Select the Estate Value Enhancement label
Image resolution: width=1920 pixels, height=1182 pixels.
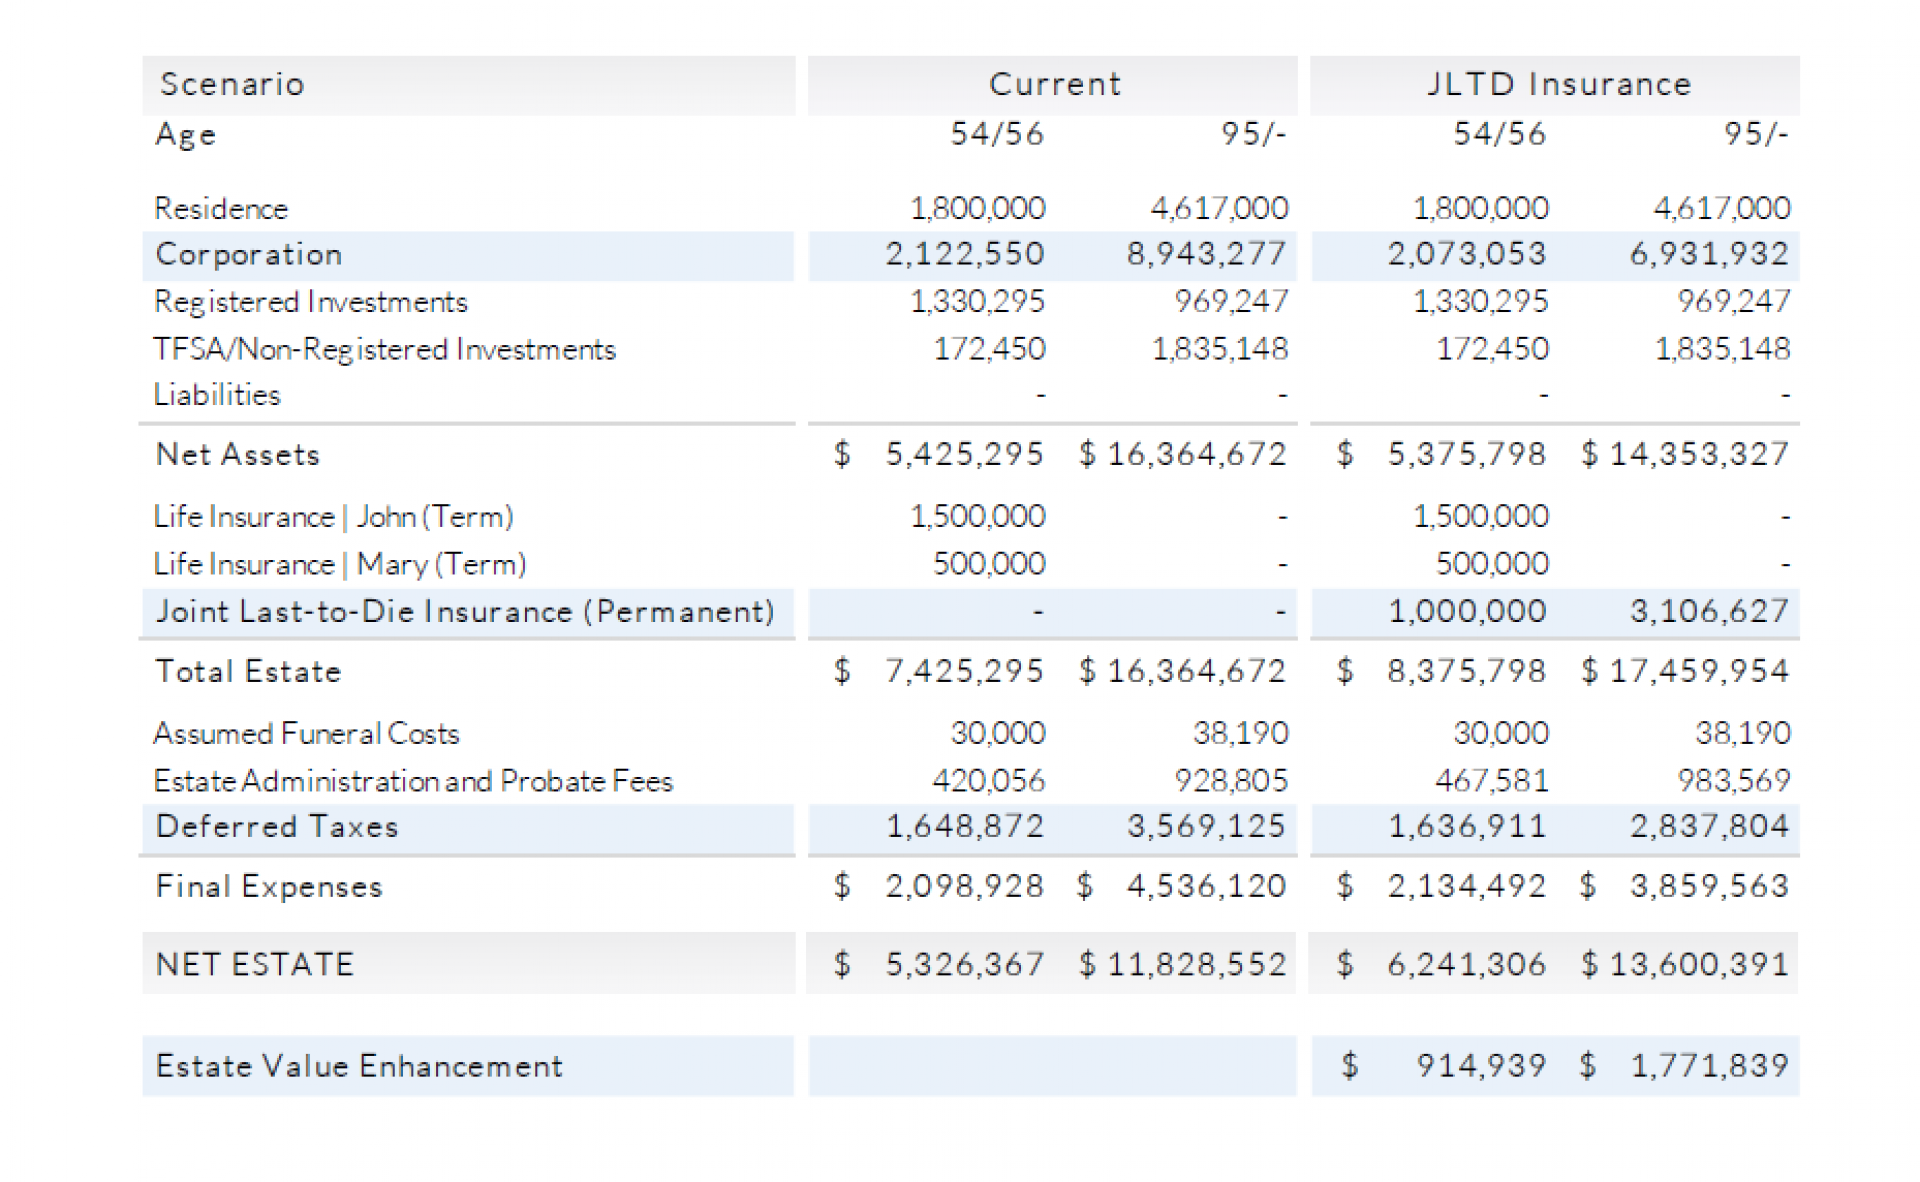[x=359, y=1067]
